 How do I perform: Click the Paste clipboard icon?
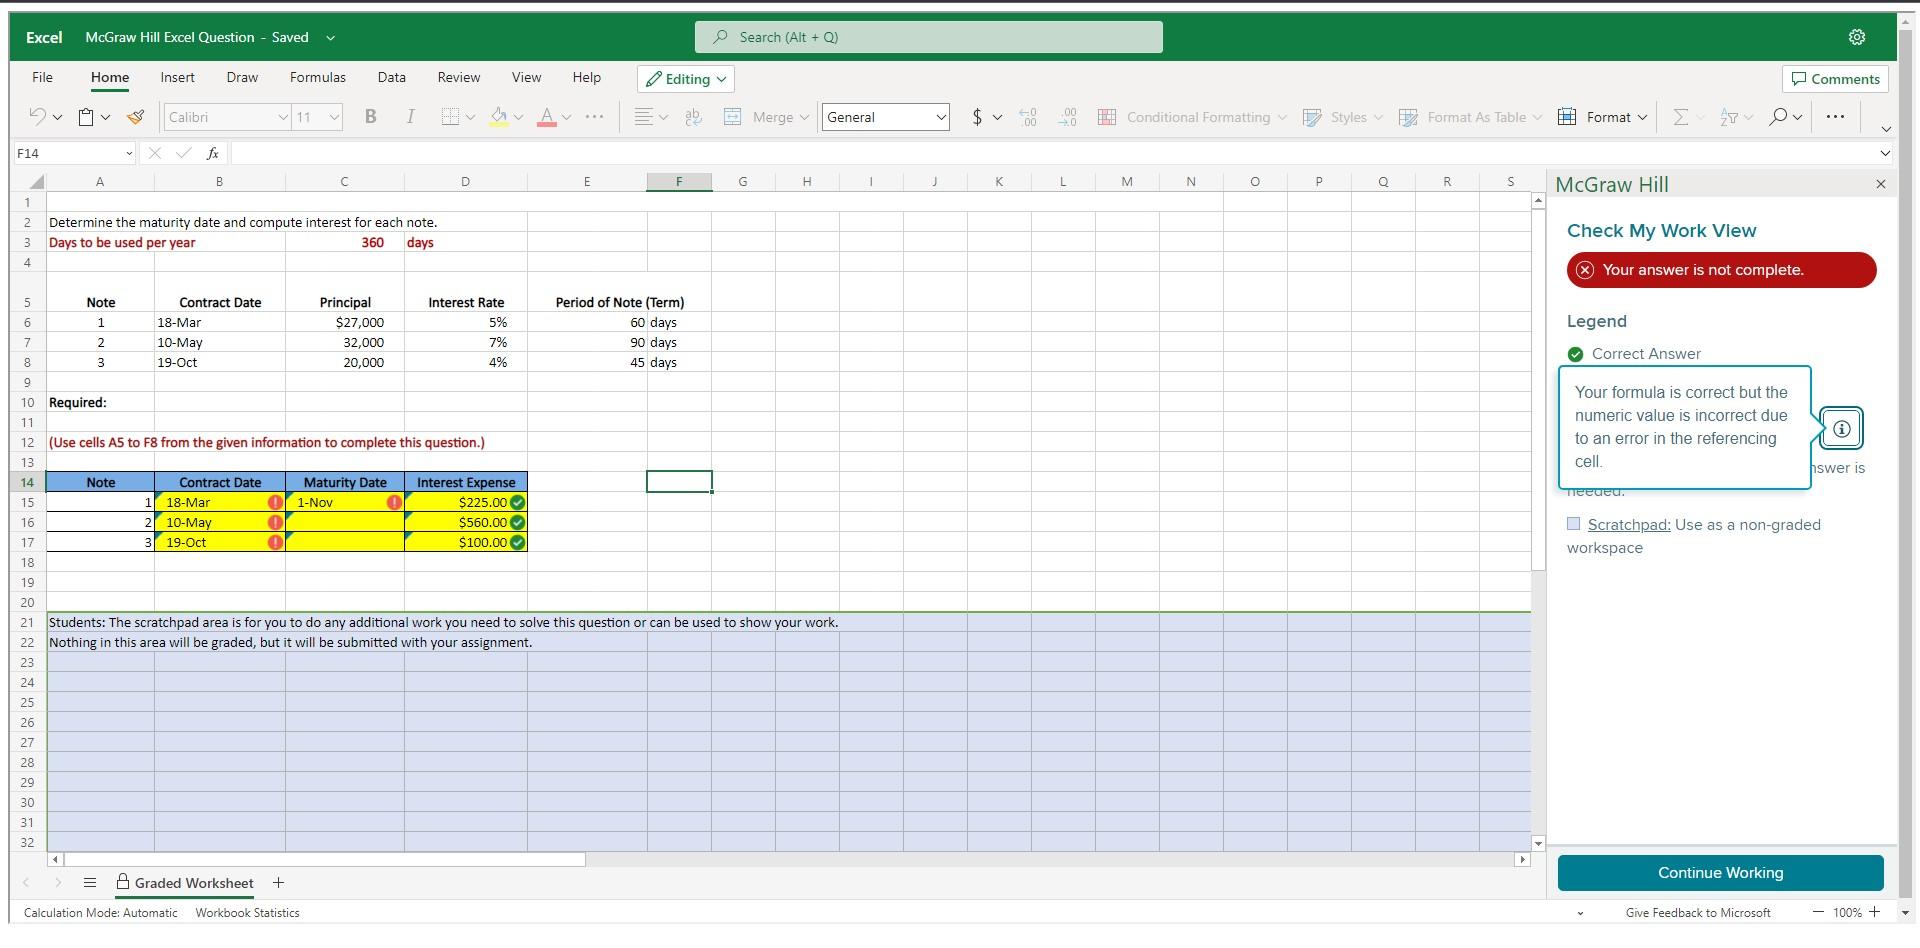click(x=87, y=117)
